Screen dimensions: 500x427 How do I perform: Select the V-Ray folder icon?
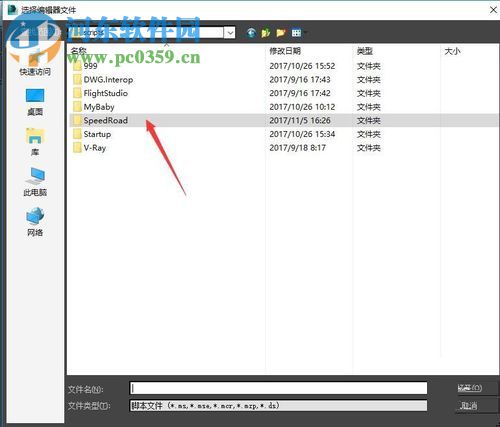(77, 148)
